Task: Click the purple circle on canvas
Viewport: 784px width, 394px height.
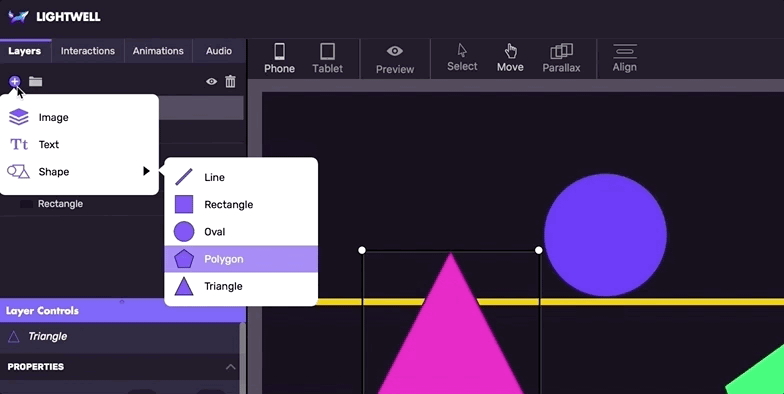Action: tap(605, 235)
